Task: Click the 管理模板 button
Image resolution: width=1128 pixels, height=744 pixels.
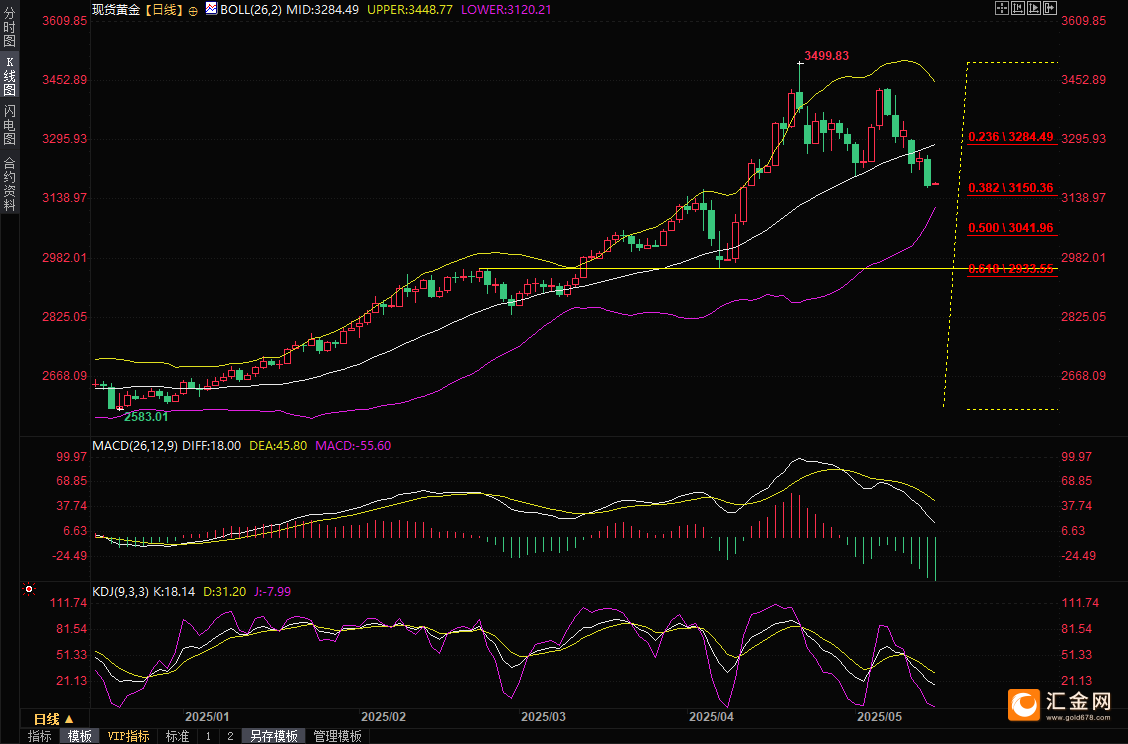Action: tap(337, 736)
